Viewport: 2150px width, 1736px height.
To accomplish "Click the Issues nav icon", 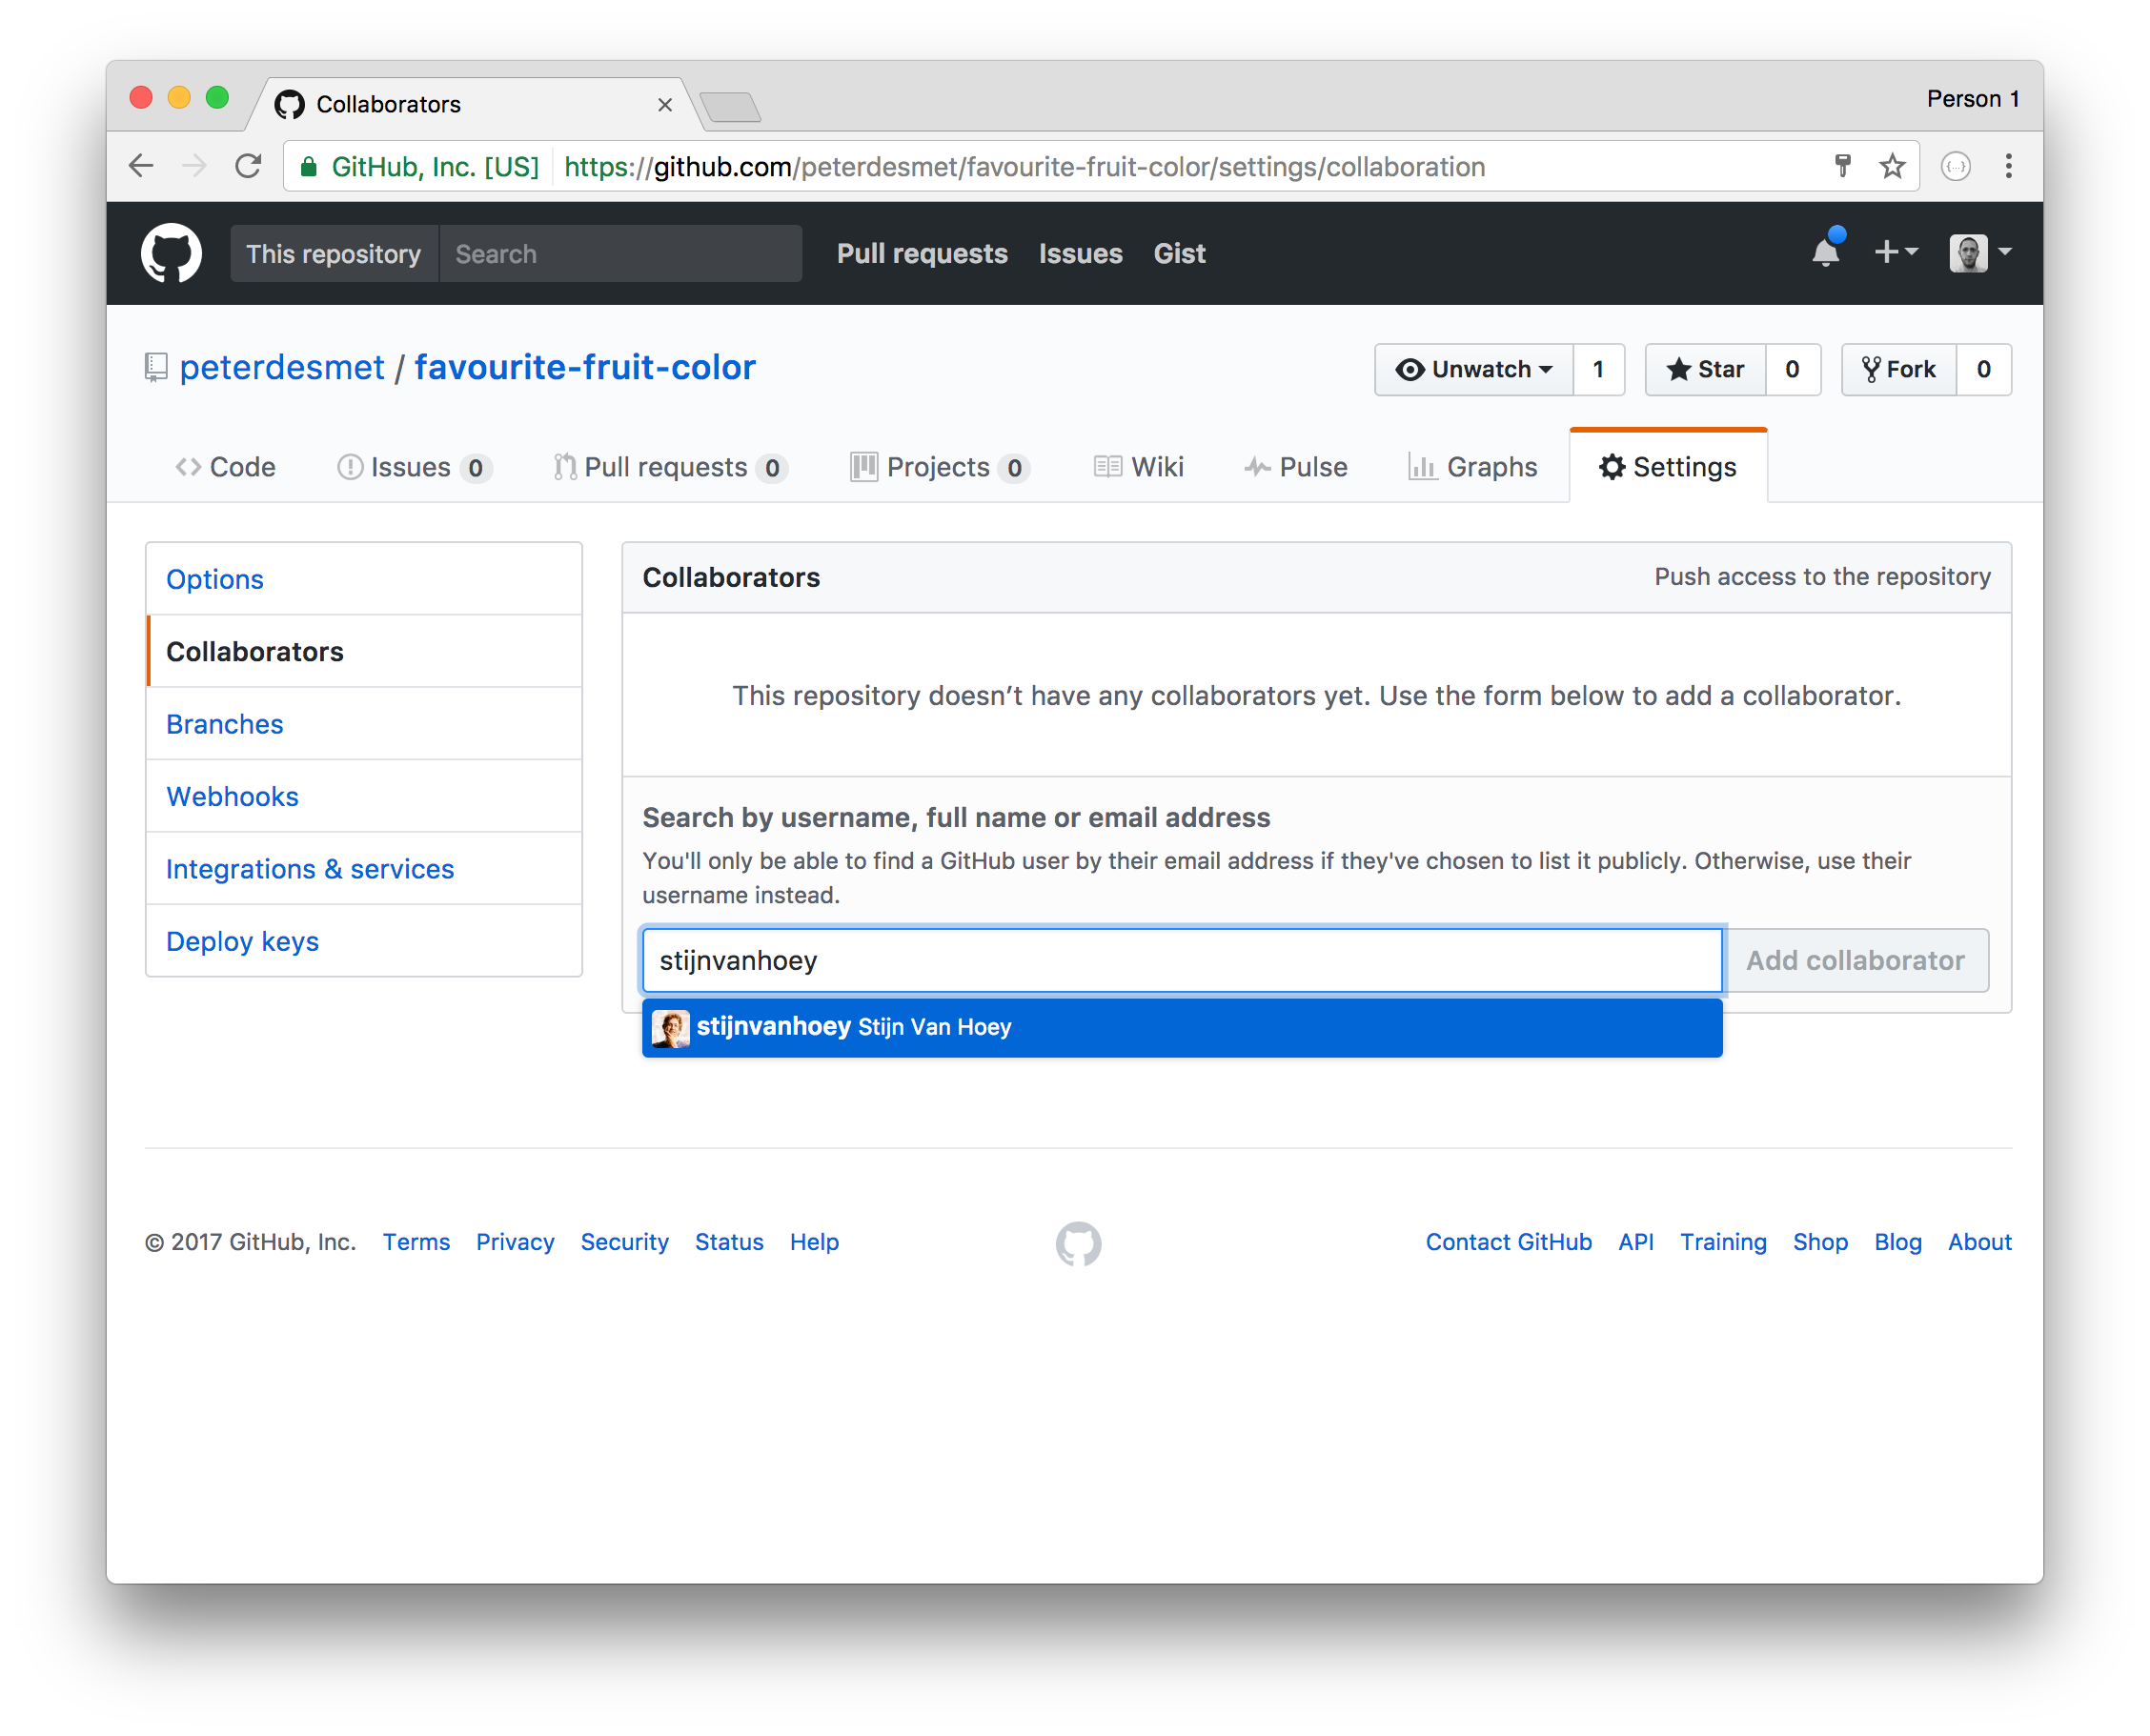I will tap(347, 466).
